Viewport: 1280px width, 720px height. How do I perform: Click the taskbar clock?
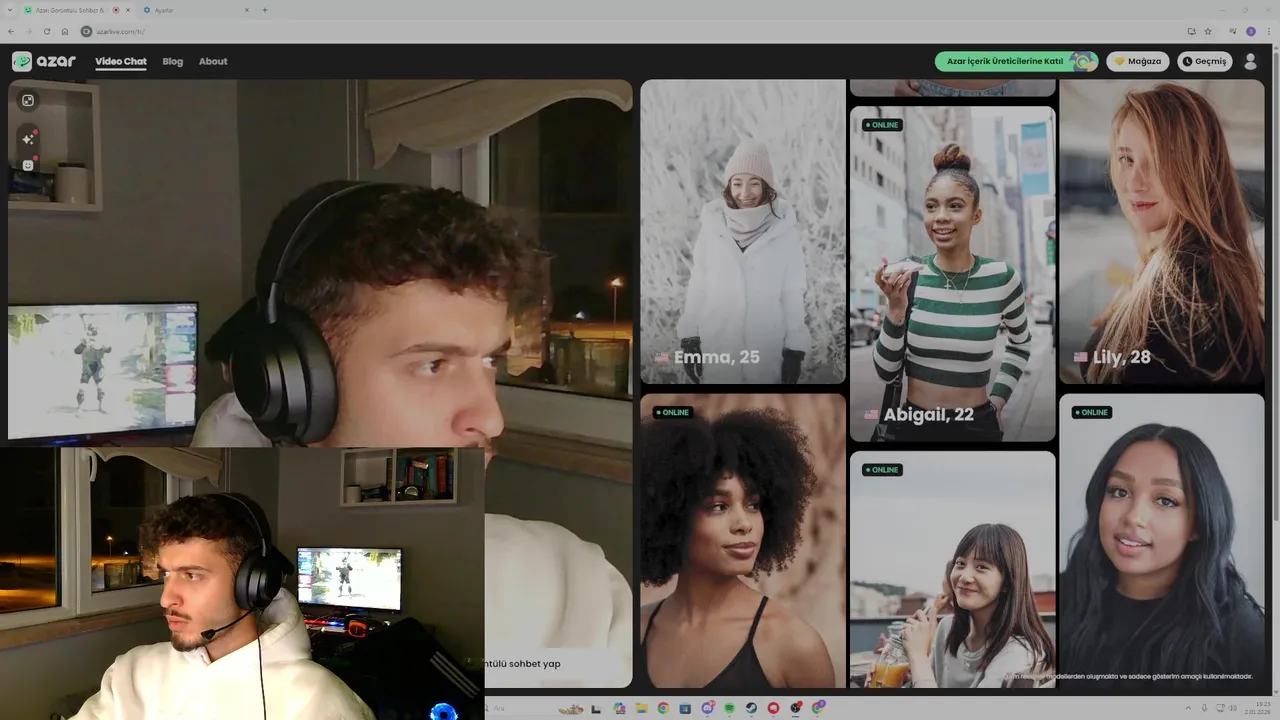pyautogui.click(x=1255, y=708)
